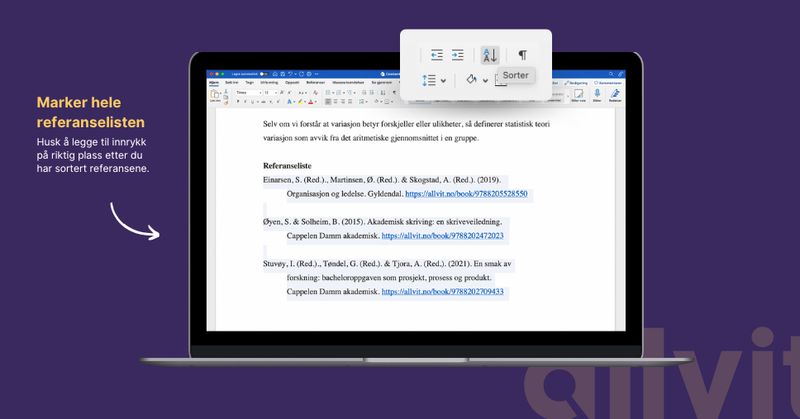
Task: Click the Multilevel list icon
Action: point(349,92)
